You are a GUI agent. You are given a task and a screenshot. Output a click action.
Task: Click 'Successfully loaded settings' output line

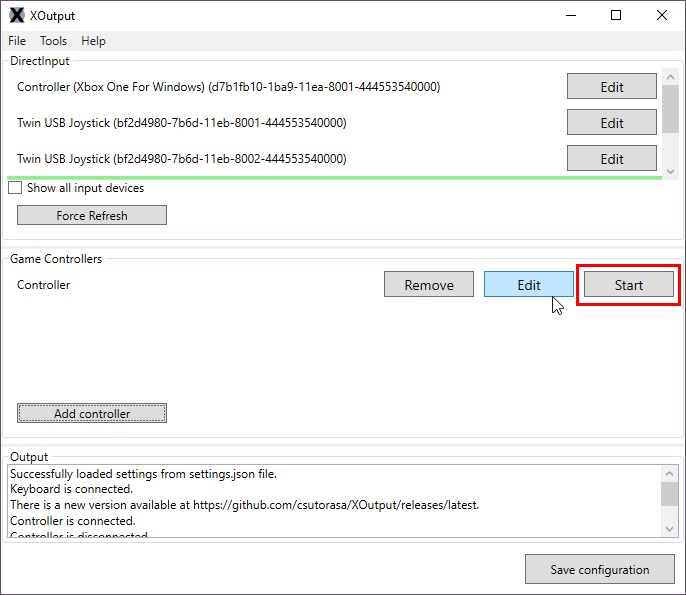[144, 474]
